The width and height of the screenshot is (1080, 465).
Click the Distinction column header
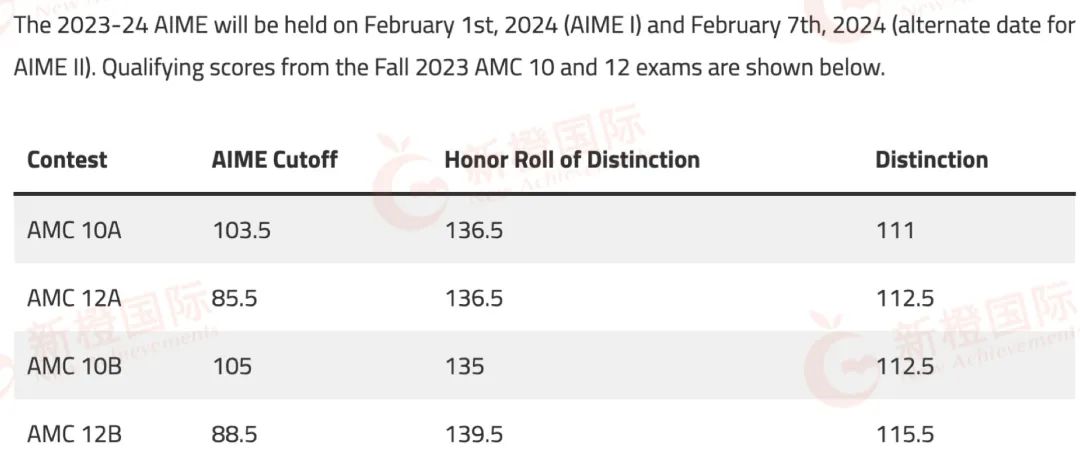(x=931, y=160)
